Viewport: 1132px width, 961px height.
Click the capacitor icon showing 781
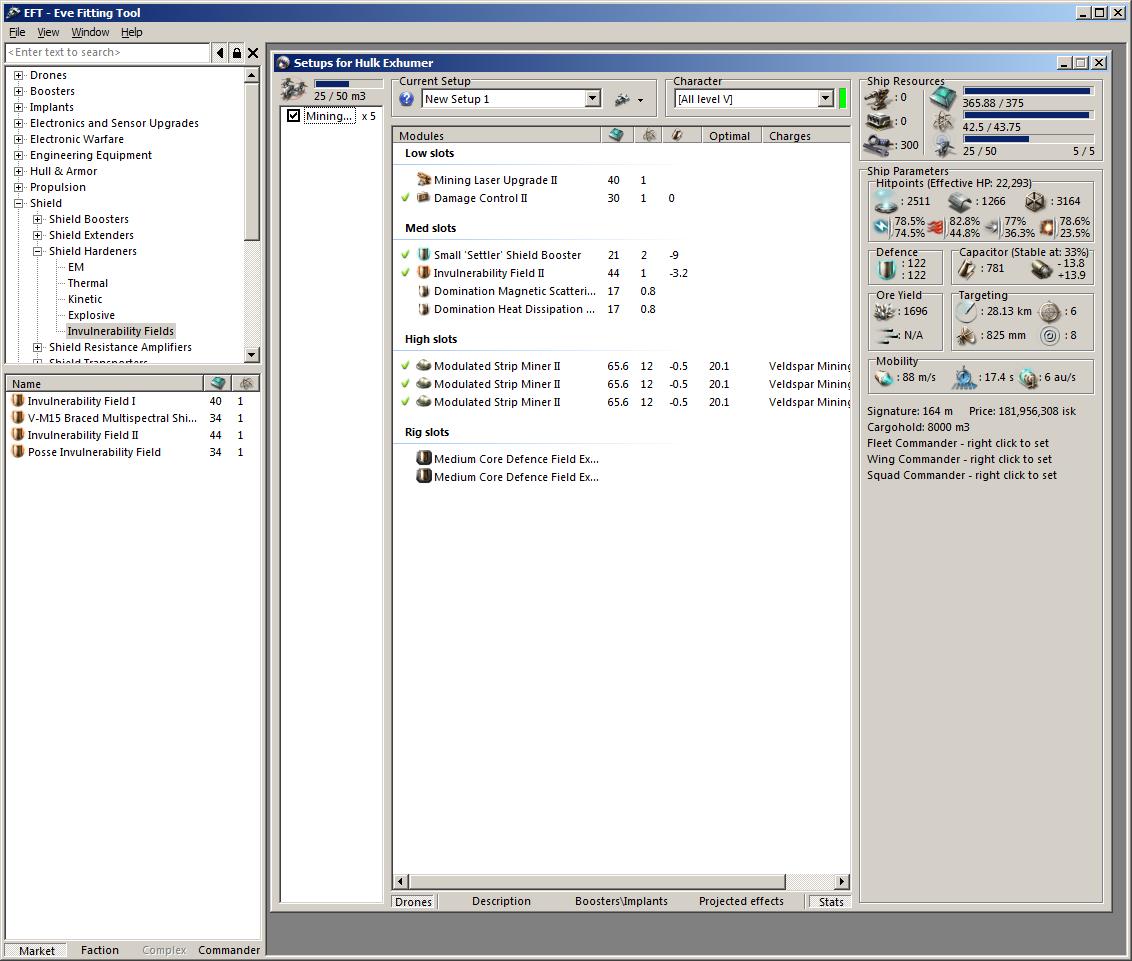click(x=967, y=268)
